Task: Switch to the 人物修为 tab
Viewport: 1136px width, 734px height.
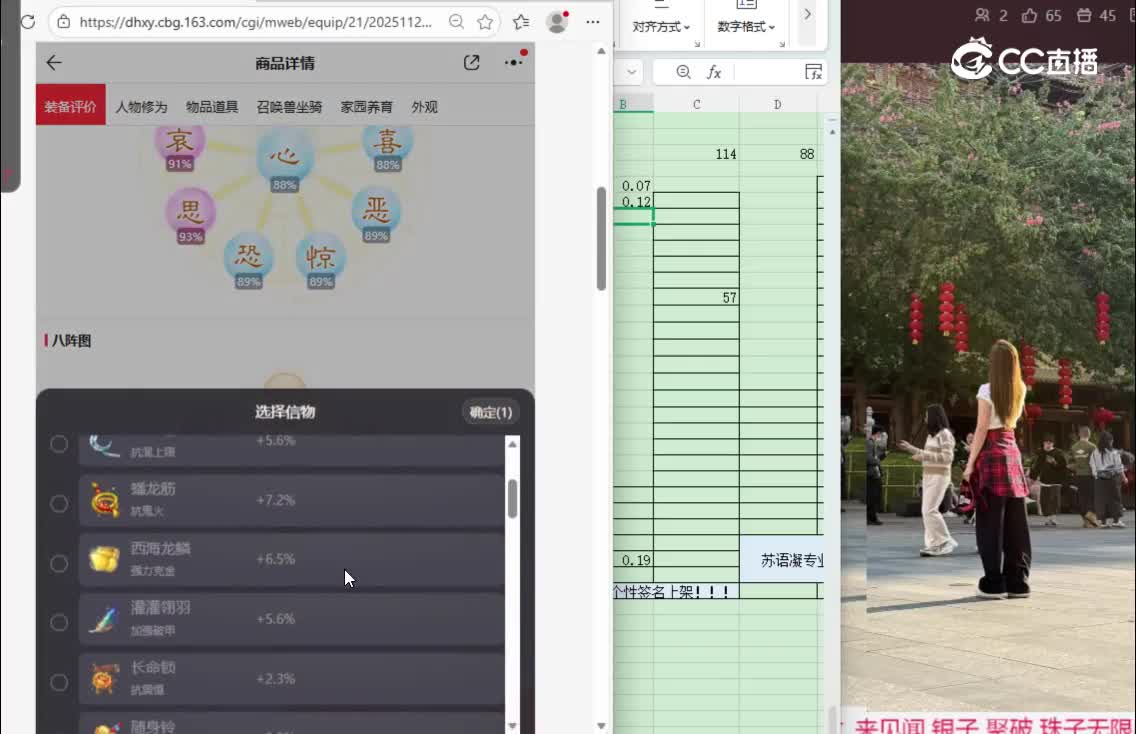Action: click(141, 107)
